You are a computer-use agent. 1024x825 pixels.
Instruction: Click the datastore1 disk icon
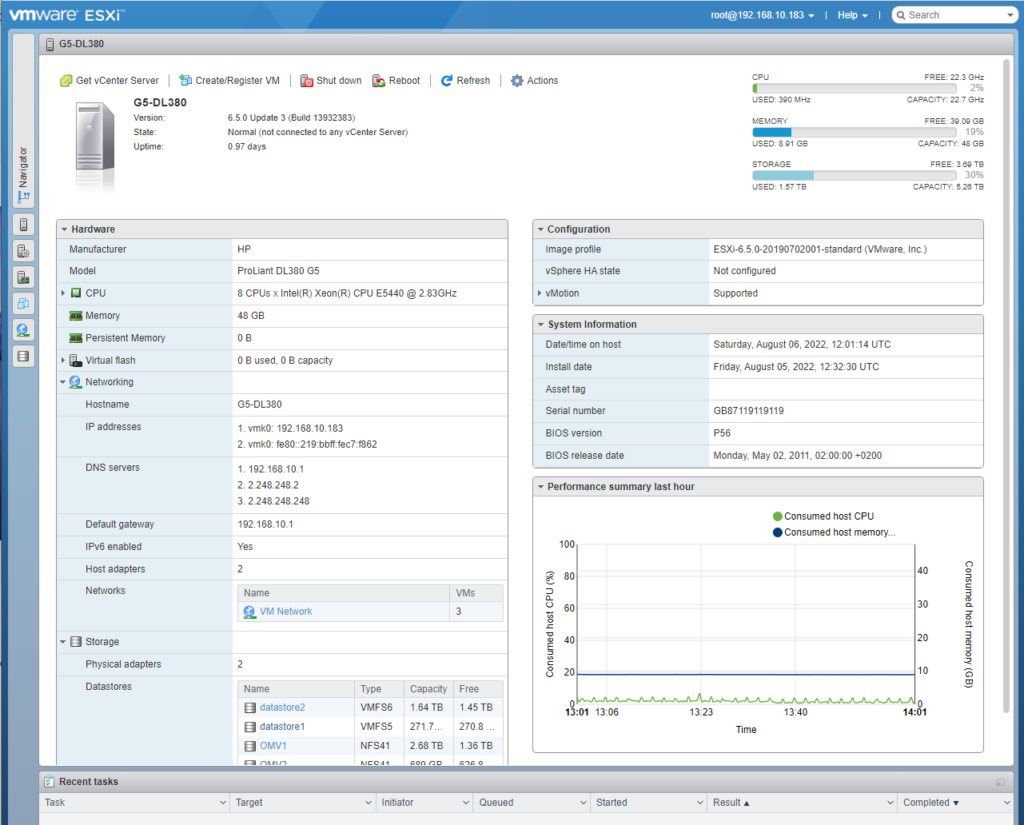coord(250,726)
